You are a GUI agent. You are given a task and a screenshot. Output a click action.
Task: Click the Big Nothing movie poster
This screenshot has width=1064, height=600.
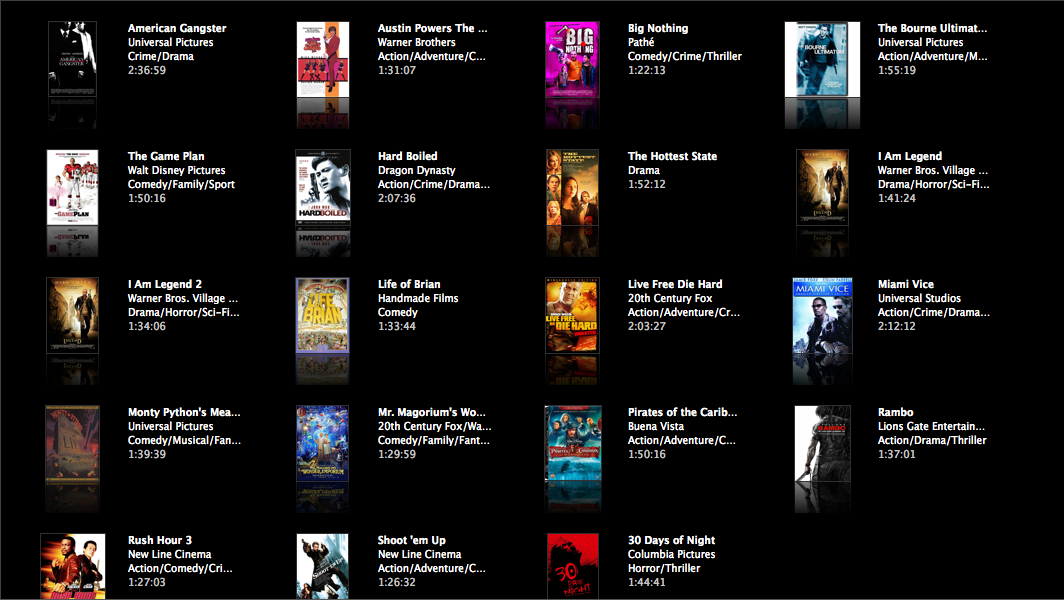click(572, 60)
